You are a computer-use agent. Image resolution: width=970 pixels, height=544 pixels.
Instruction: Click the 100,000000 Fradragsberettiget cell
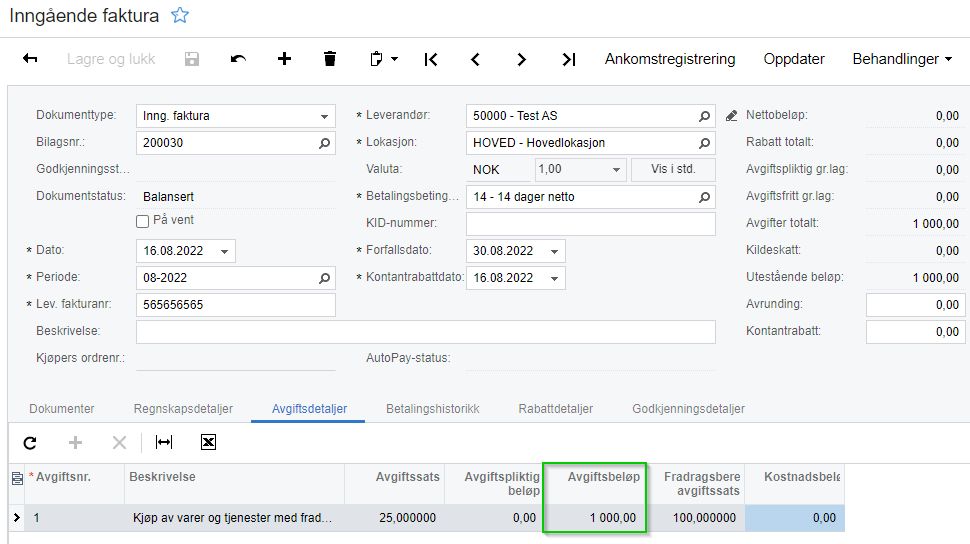pos(695,518)
